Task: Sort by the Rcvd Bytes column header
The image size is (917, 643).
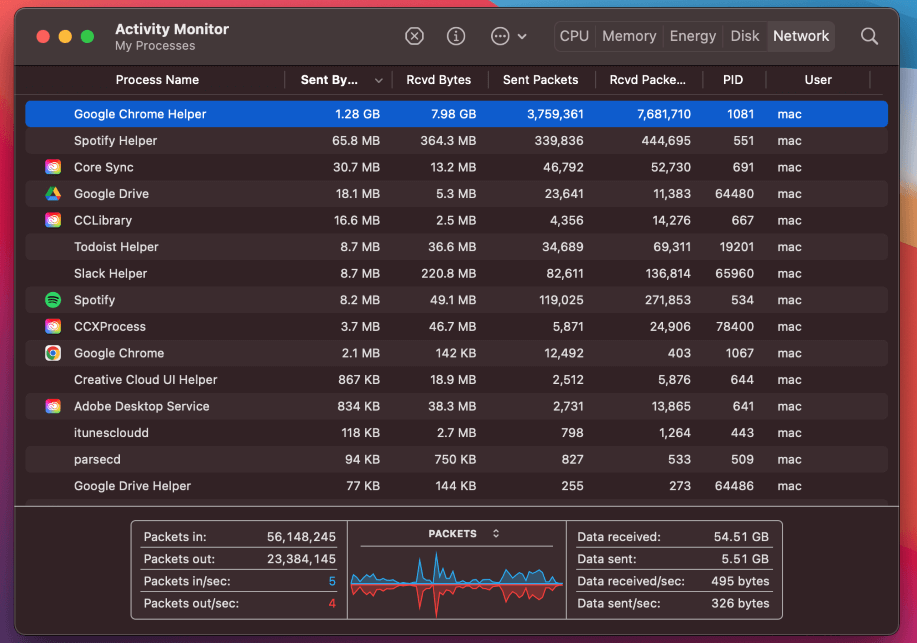Action: 438,80
